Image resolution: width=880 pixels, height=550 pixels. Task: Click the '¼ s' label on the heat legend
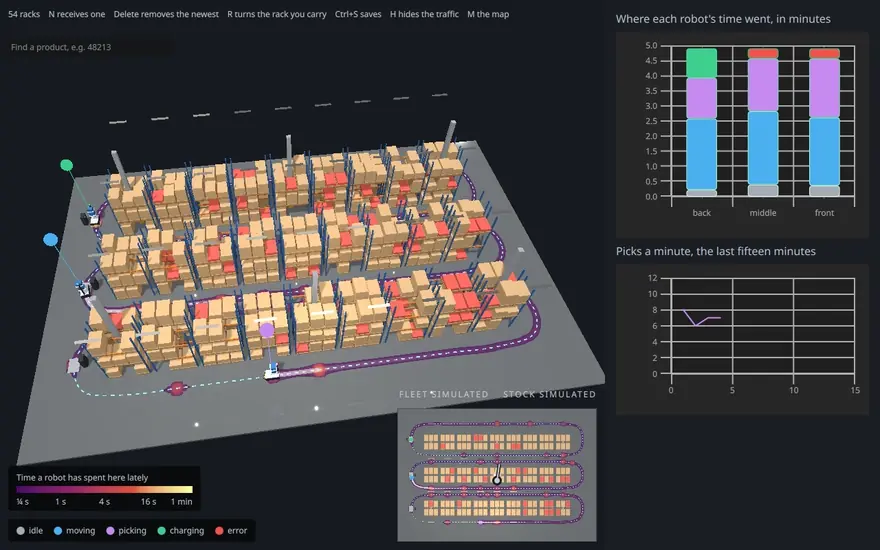pos(23,502)
